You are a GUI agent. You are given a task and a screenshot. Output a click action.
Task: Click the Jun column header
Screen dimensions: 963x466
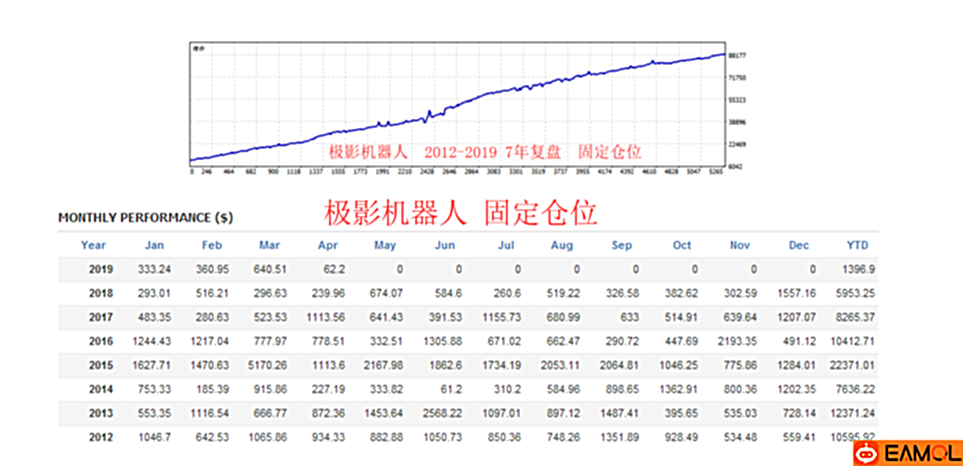(x=445, y=246)
